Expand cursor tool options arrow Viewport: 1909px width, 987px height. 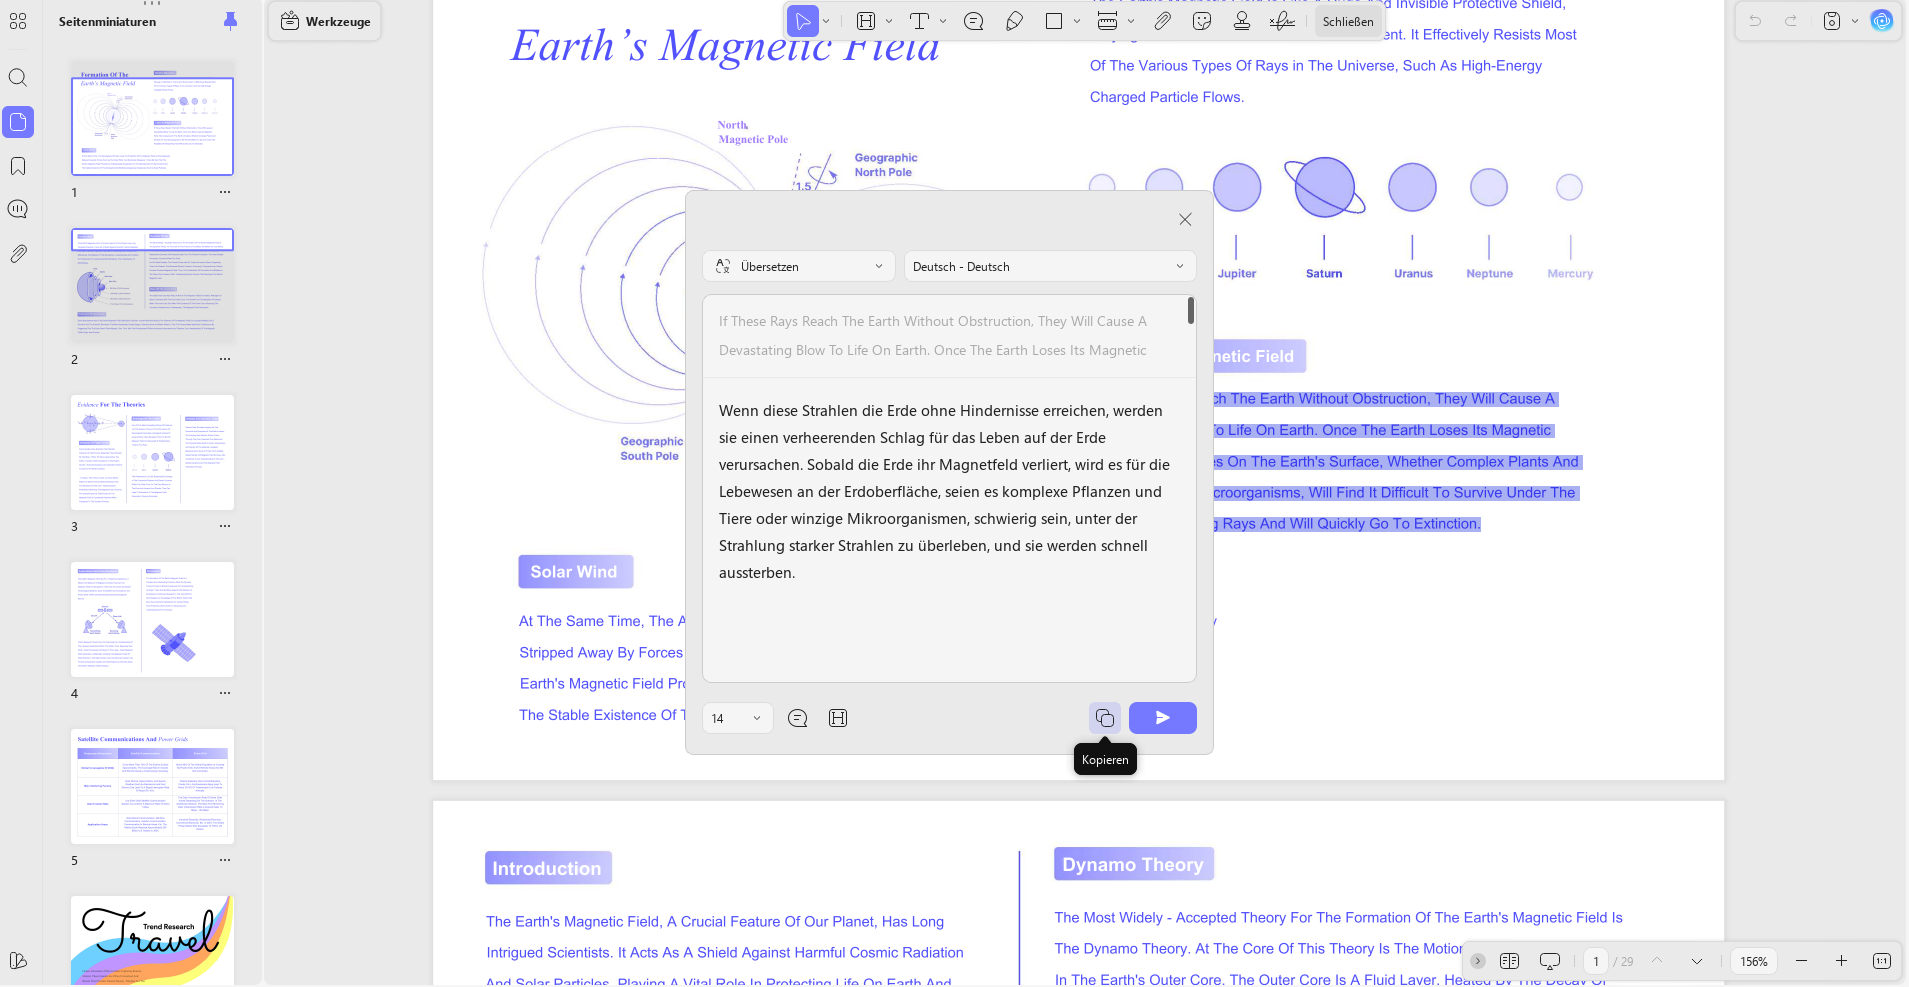click(x=826, y=21)
